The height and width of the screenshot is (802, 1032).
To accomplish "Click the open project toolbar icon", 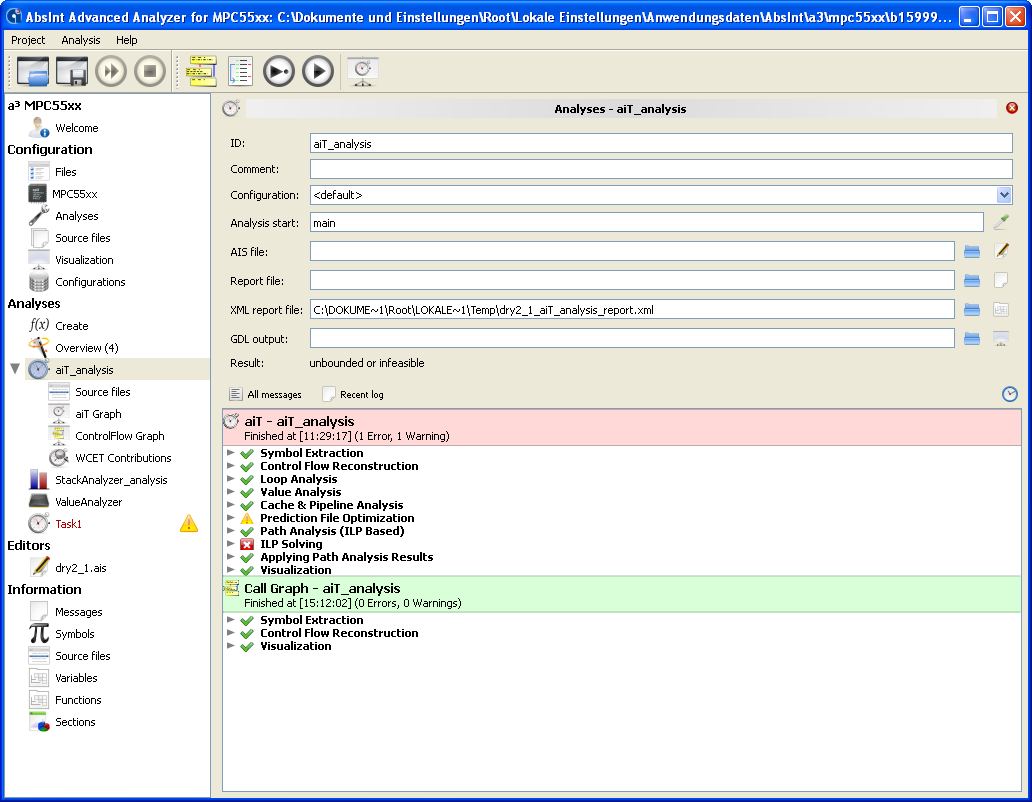I will [33, 71].
